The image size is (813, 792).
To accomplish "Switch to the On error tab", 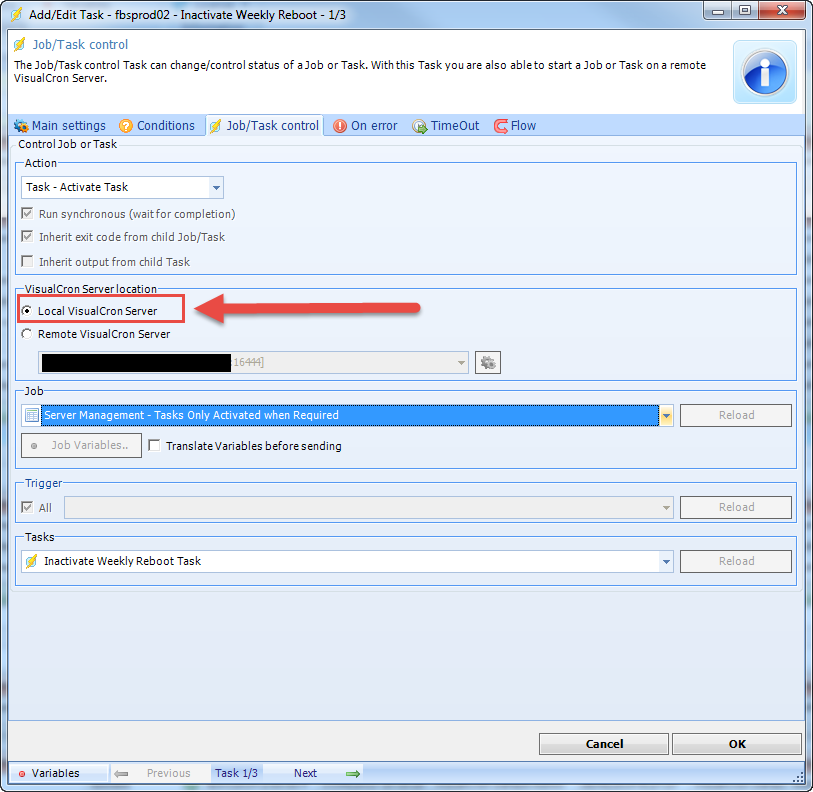I will point(365,126).
